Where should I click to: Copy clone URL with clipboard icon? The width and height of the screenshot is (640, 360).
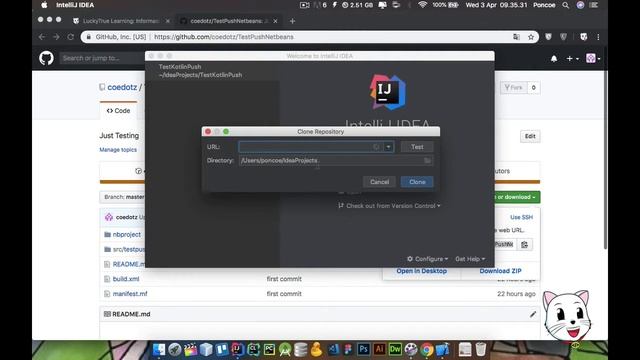pyautogui.click(x=524, y=244)
